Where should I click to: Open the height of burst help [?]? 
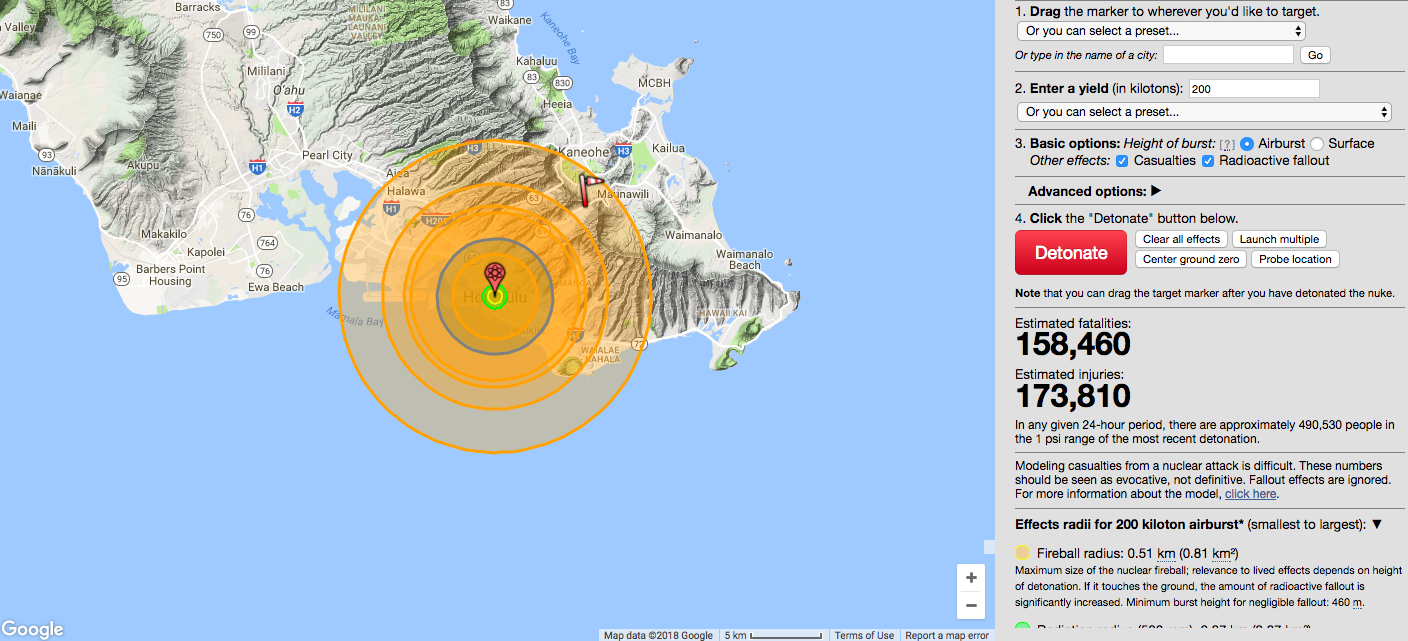(x=1227, y=144)
